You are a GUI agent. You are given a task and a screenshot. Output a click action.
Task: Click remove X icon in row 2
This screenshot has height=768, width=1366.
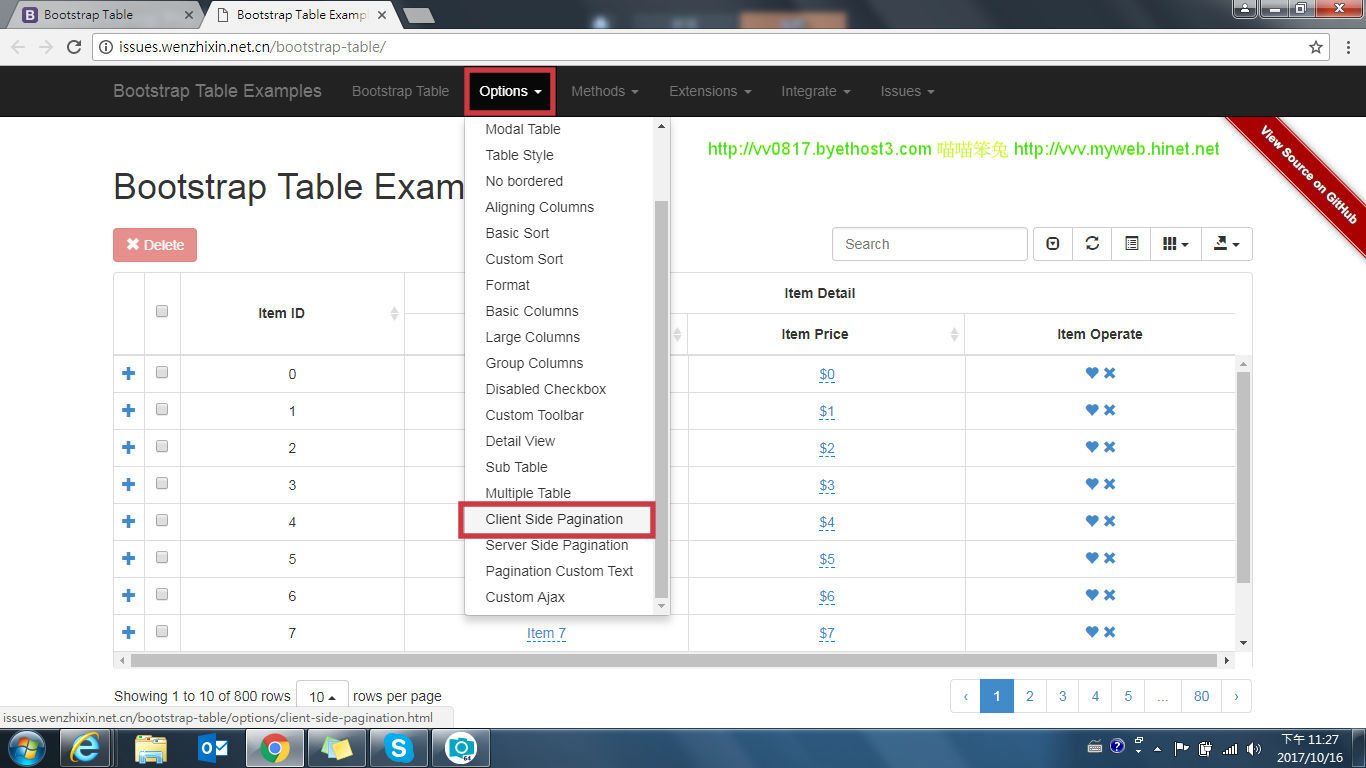(x=1109, y=447)
